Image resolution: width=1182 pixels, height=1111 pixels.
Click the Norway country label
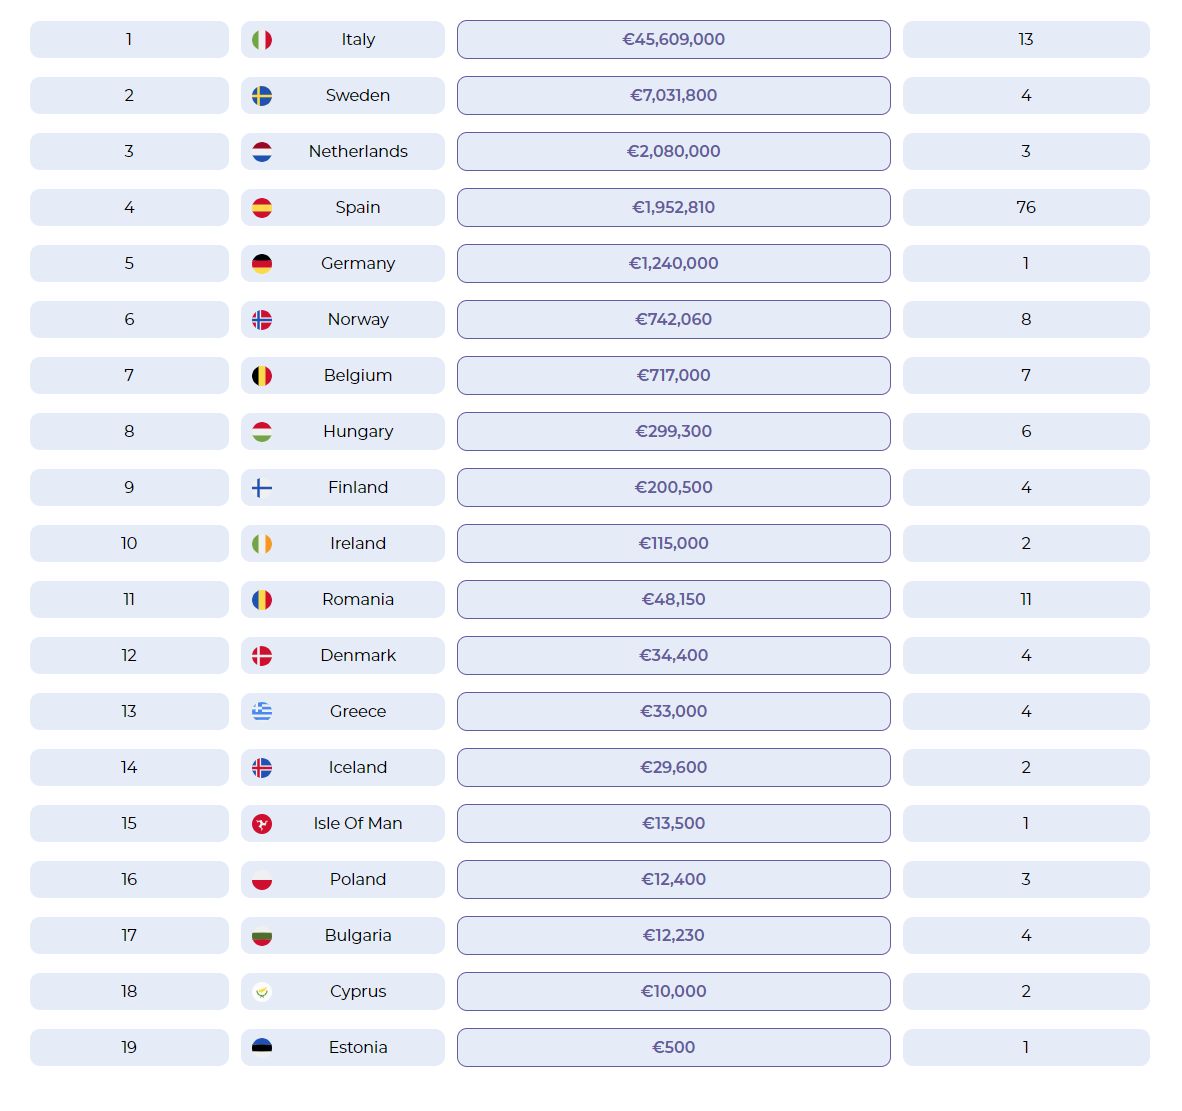[x=358, y=320]
